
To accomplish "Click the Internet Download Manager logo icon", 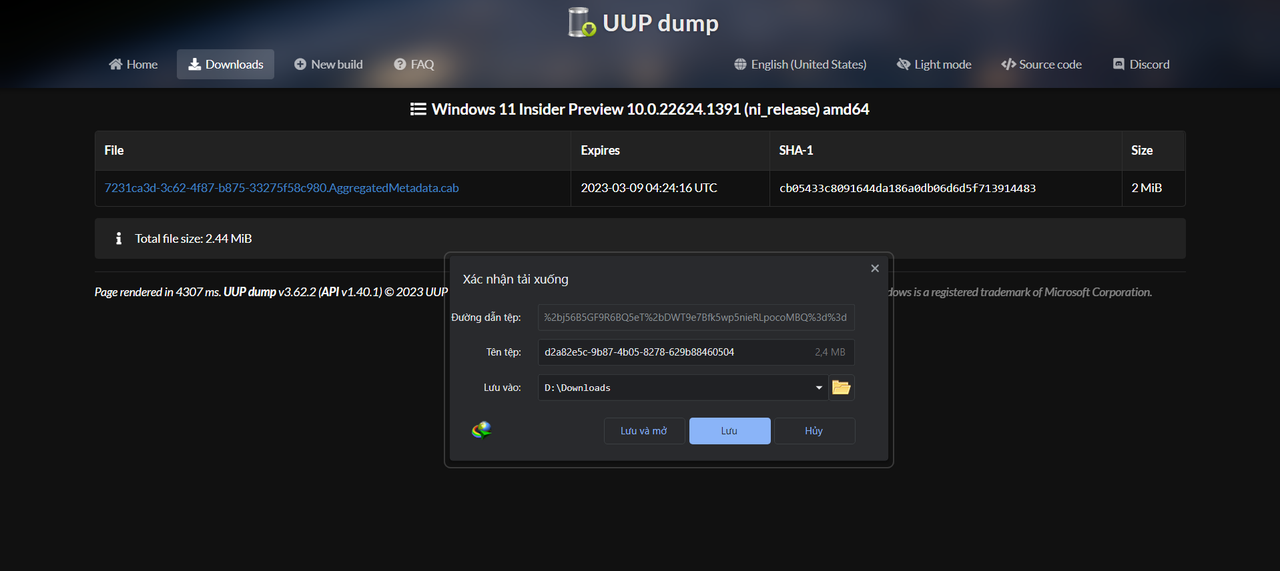I will pos(482,430).
